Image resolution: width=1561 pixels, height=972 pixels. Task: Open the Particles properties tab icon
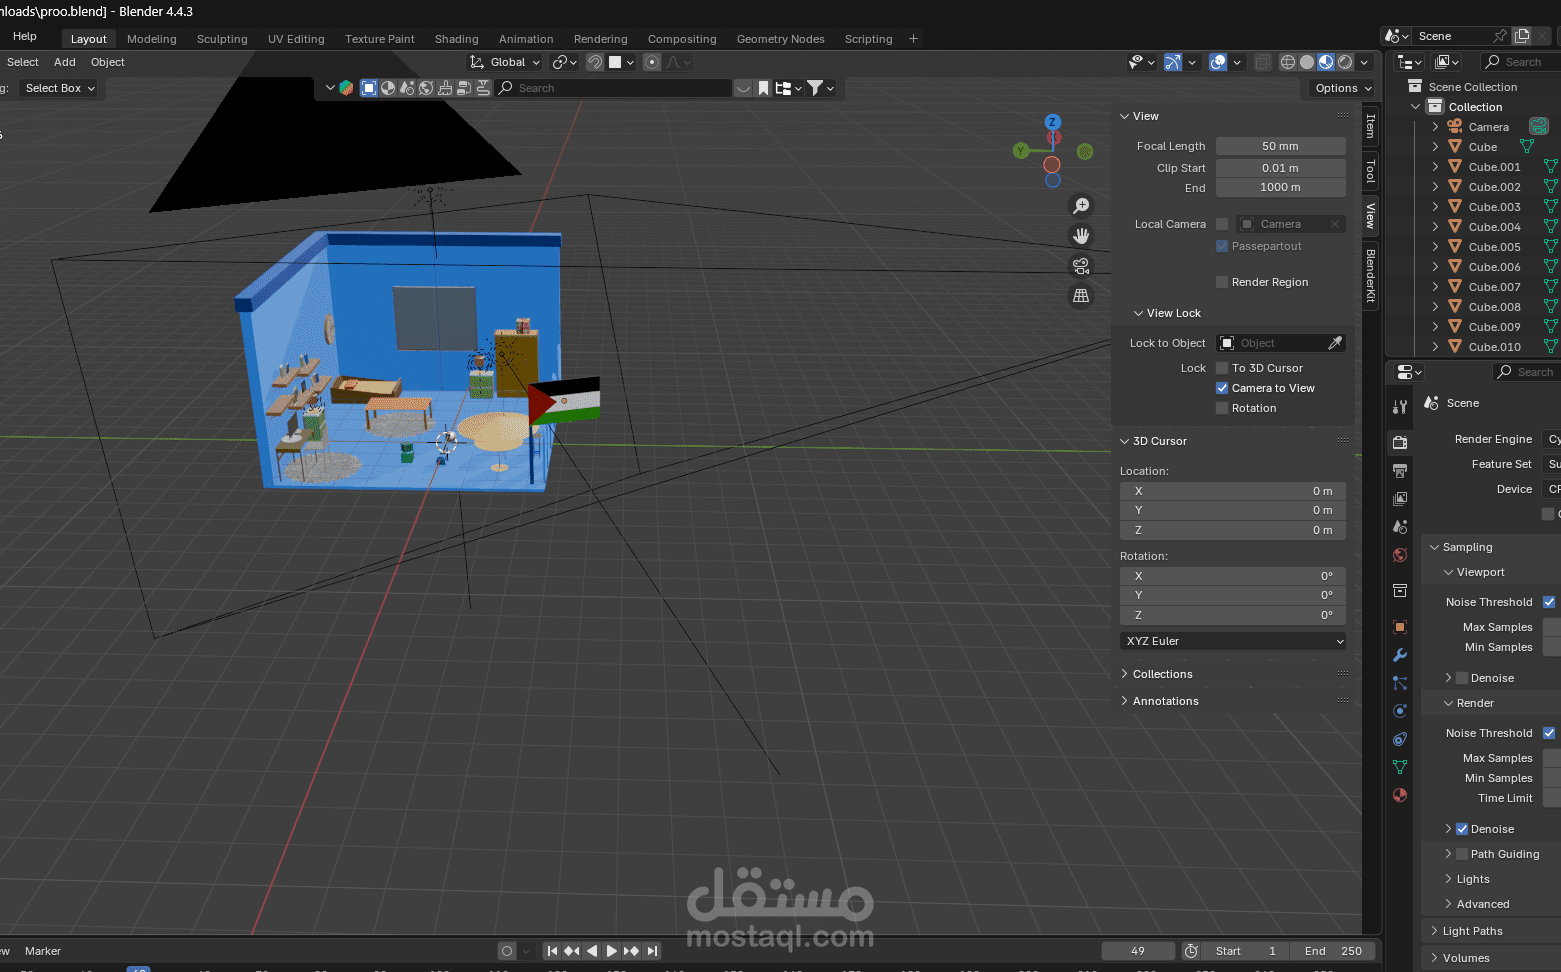(1400, 683)
